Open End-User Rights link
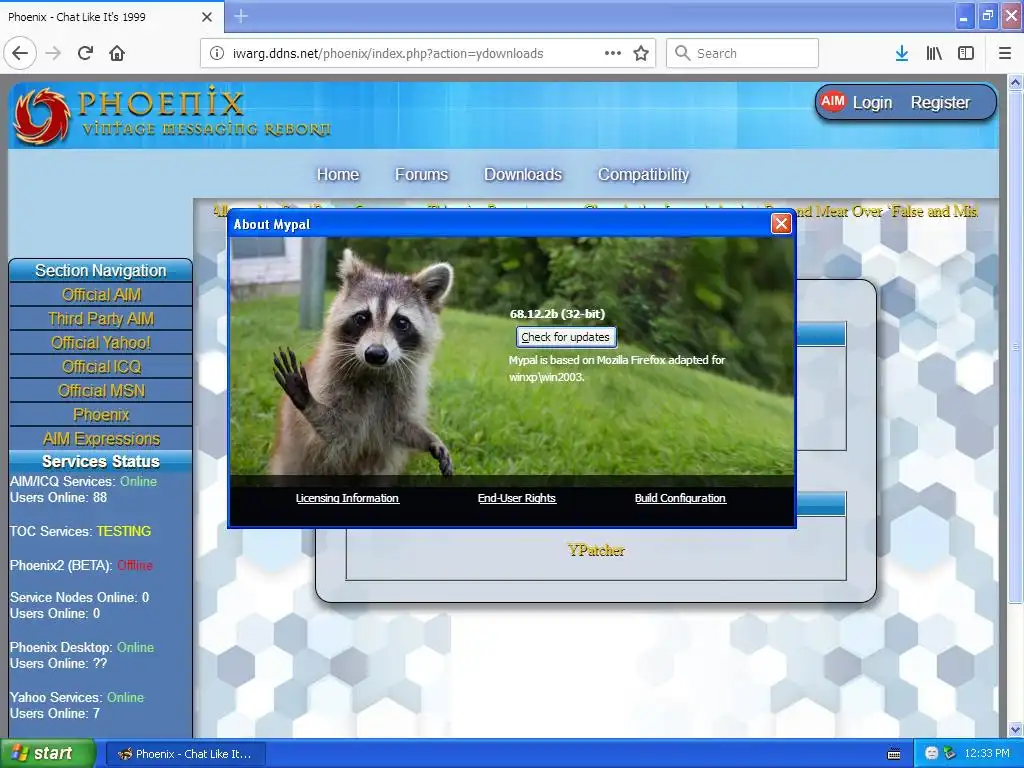The width and height of the screenshot is (1024, 768). tap(517, 498)
